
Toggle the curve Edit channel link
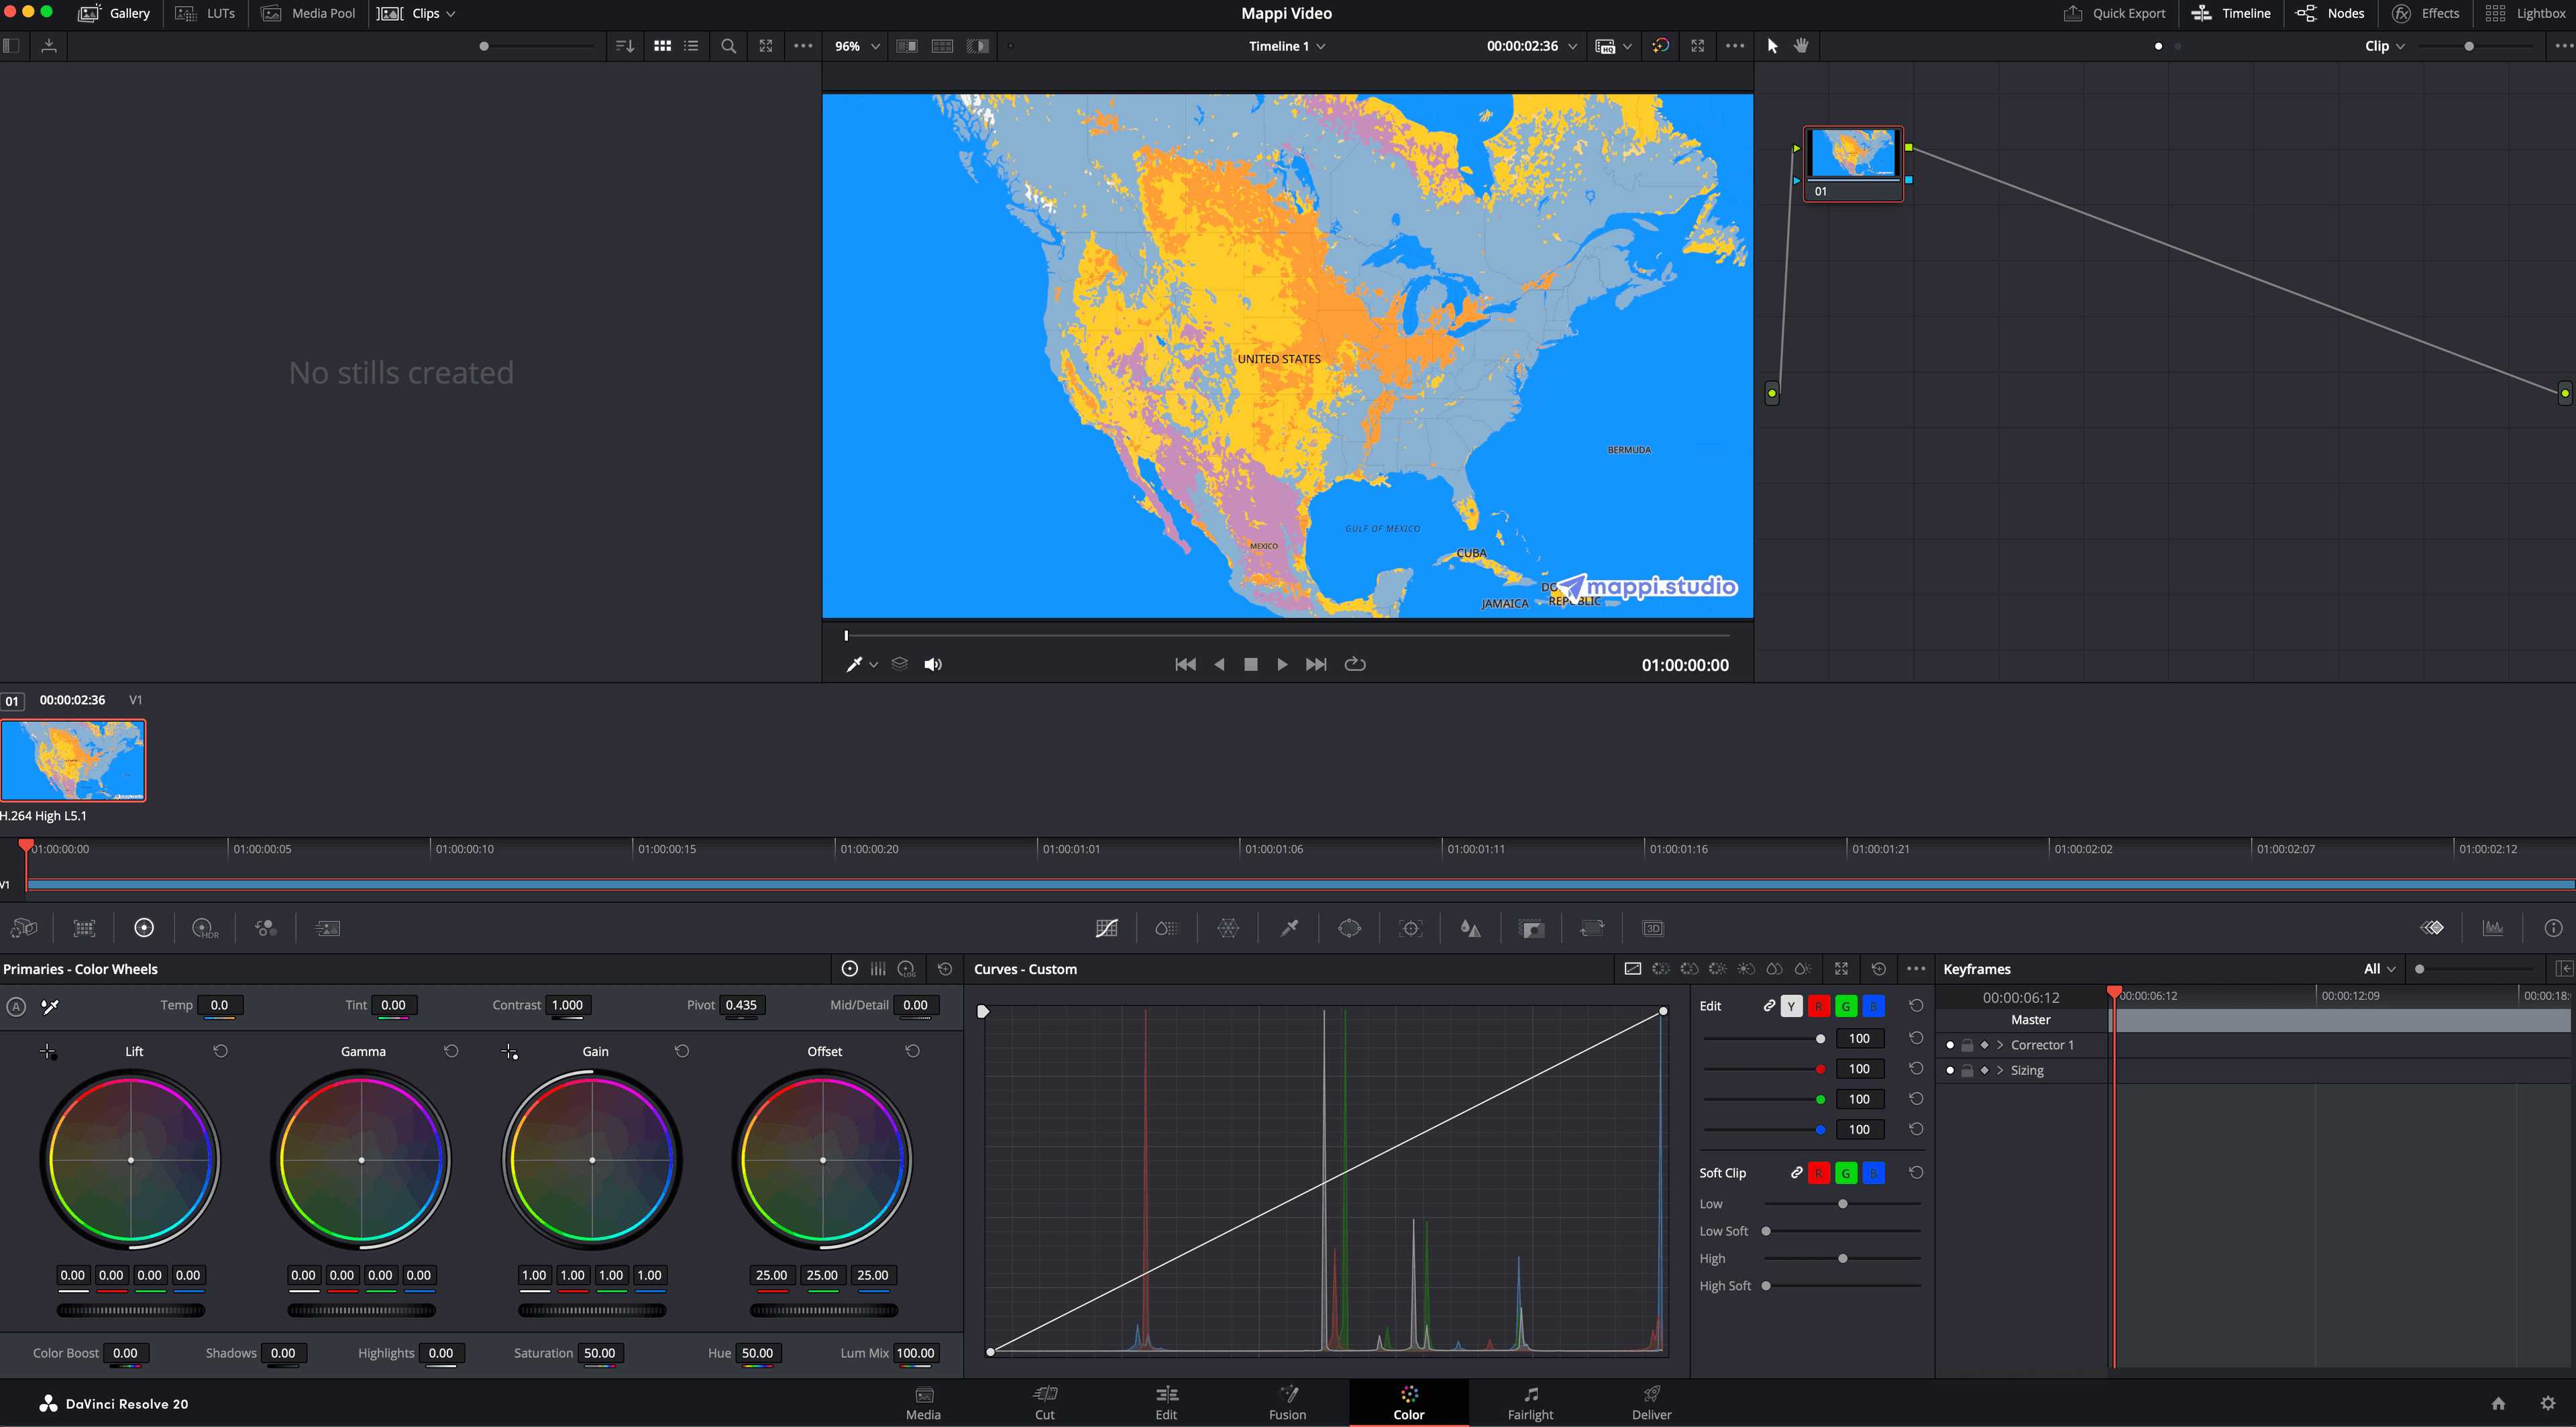tap(1769, 1006)
